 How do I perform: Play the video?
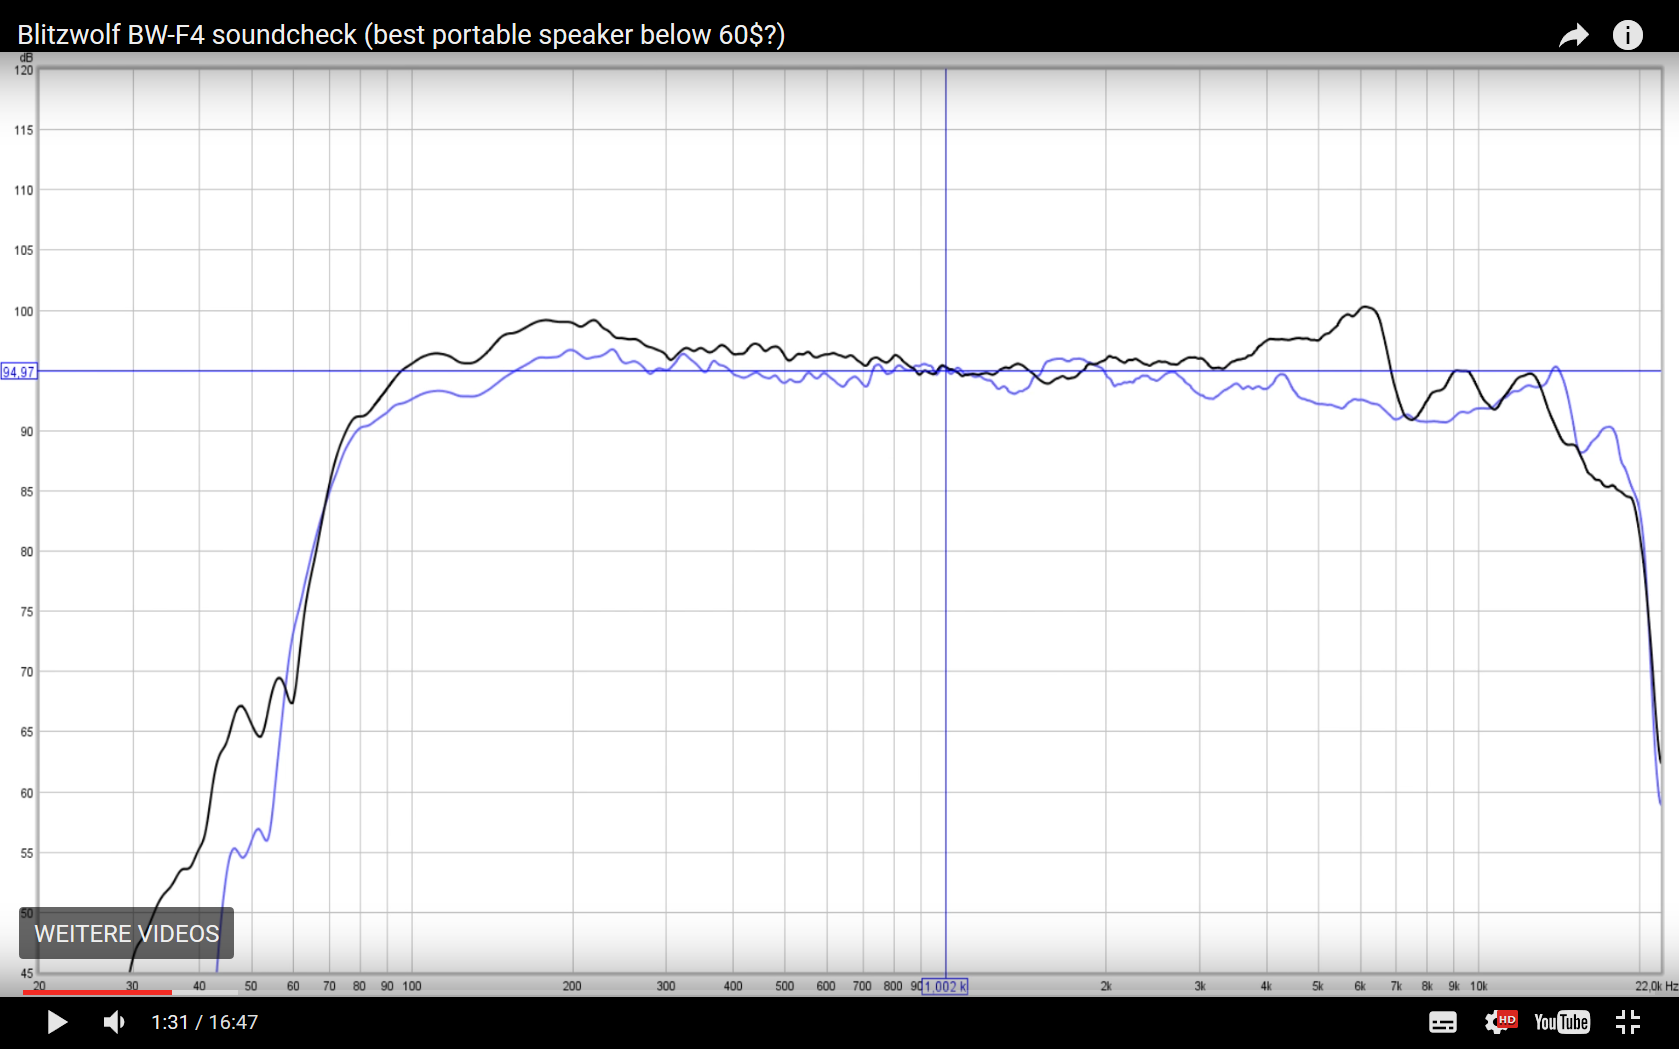pos(57,1022)
